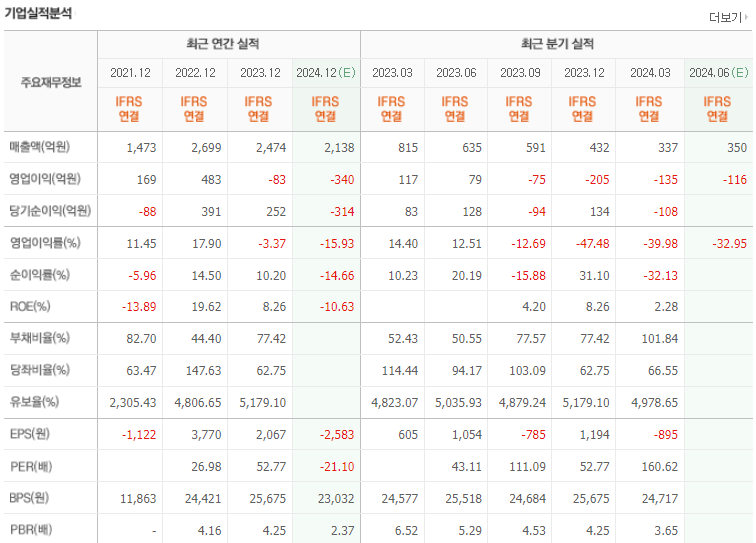Click the 순이익률(%) row label
The image size is (756, 543).
(40, 275)
